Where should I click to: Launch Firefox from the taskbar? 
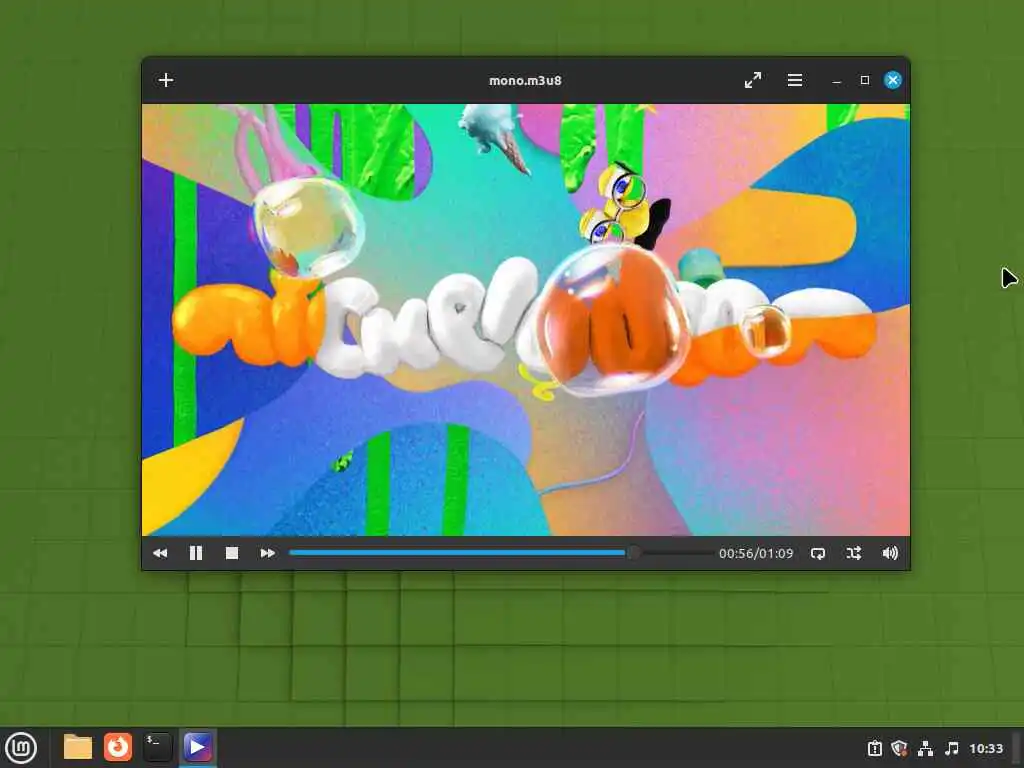tap(118, 747)
